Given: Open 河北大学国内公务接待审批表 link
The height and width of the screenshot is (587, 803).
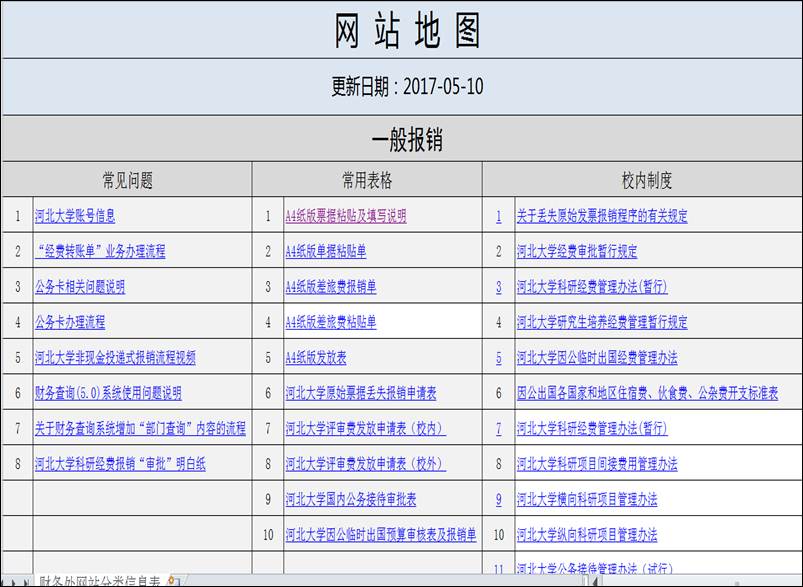Looking at the screenshot, I should click(351, 500).
